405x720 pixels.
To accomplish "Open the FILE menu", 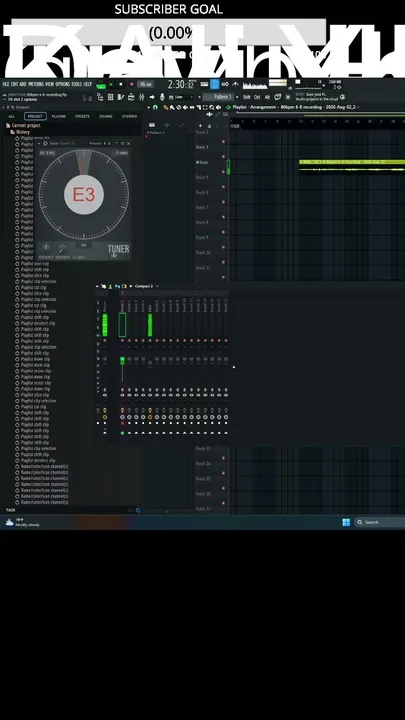I will point(6,84).
